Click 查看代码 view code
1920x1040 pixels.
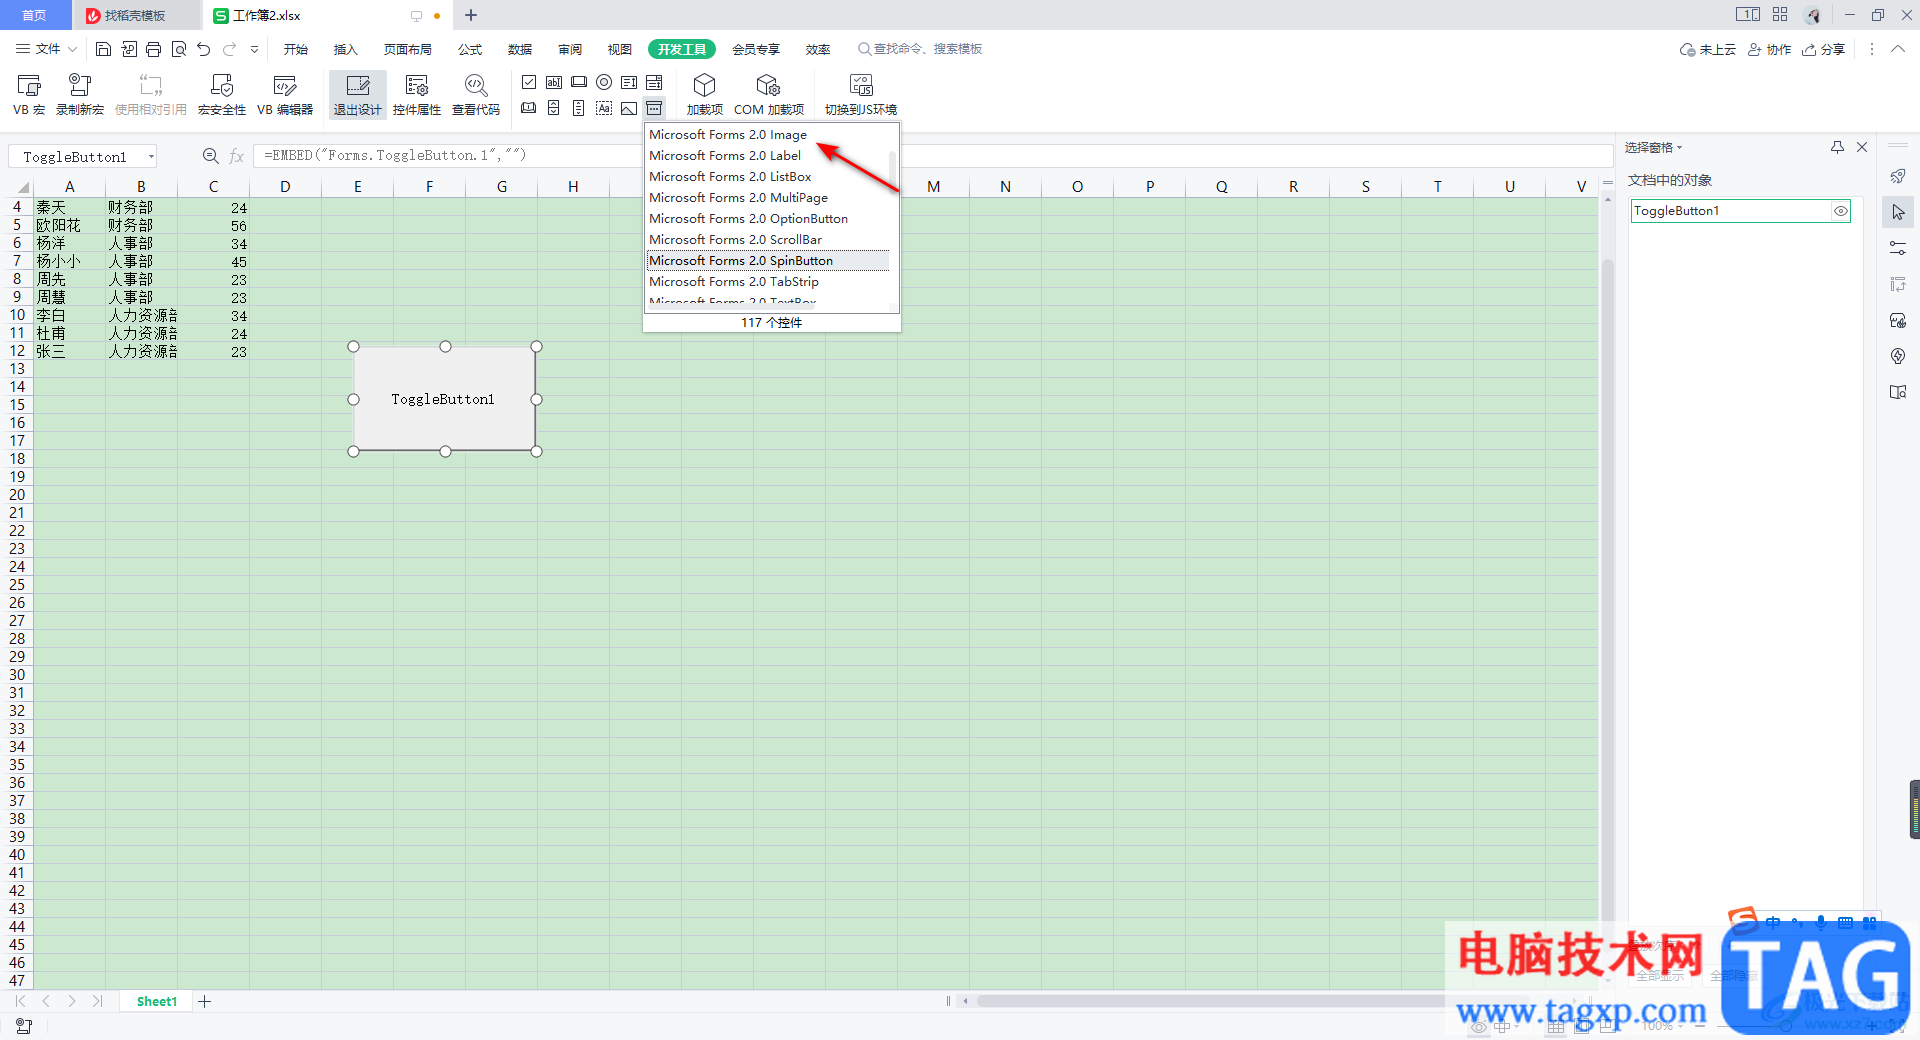(x=476, y=95)
